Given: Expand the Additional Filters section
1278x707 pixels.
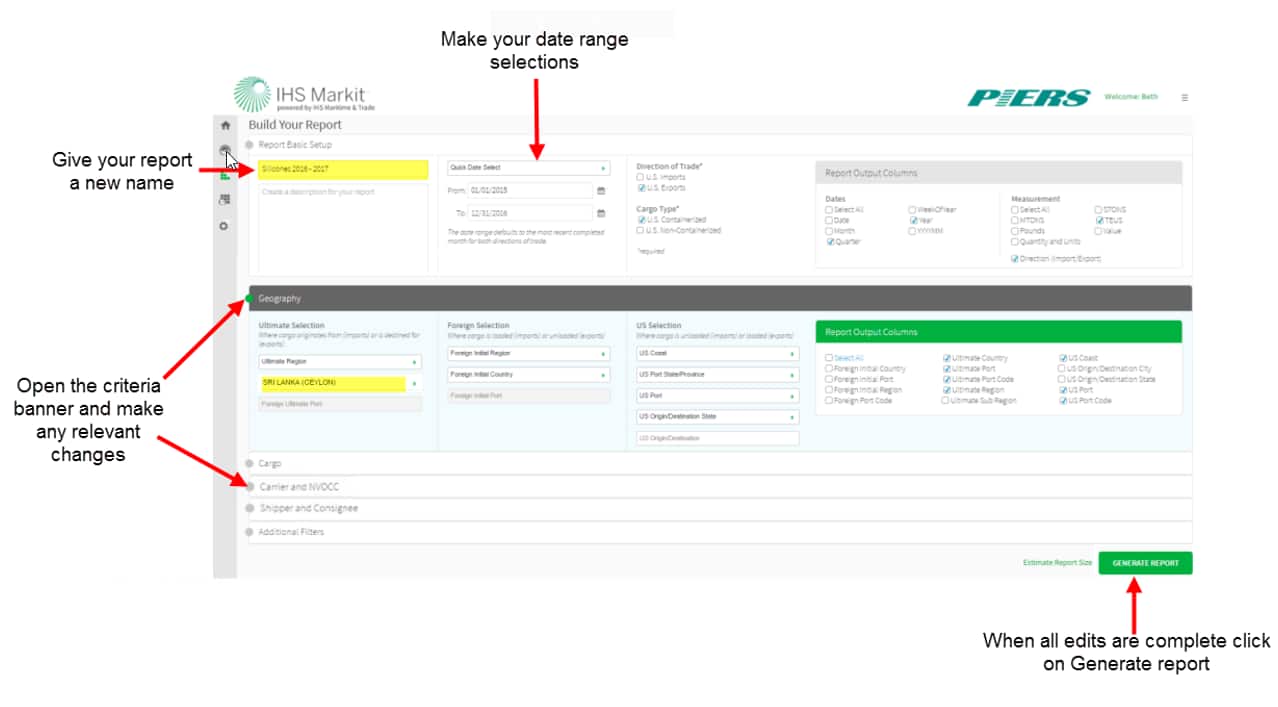Looking at the screenshot, I should tap(720, 532).
